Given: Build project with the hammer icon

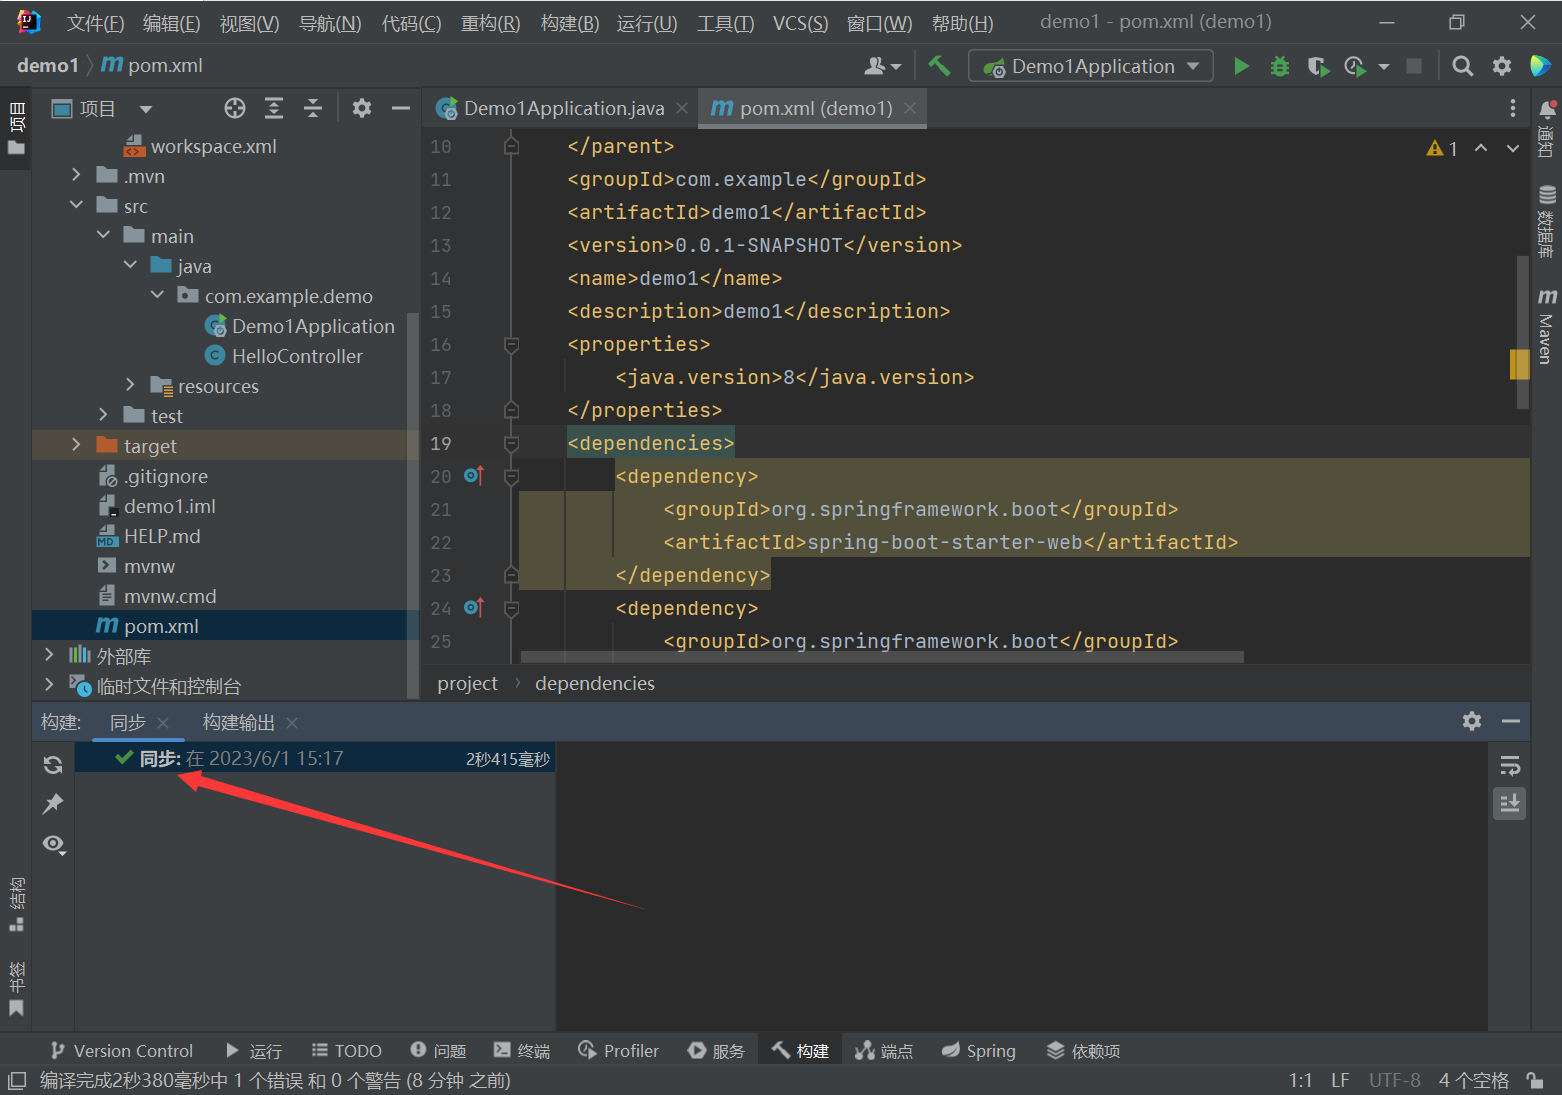Looking at the screenshot, I should 939,66.
